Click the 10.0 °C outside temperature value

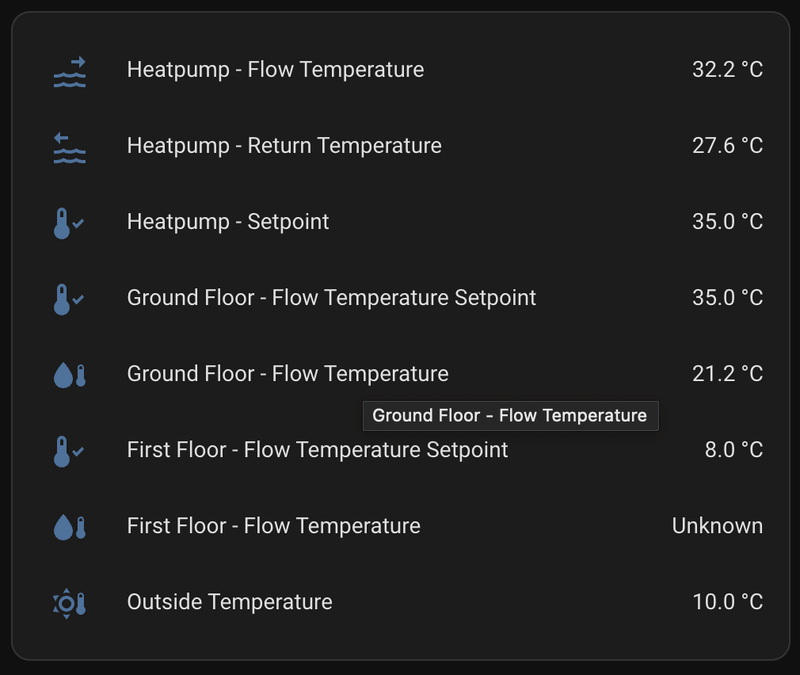coord(727,602)
